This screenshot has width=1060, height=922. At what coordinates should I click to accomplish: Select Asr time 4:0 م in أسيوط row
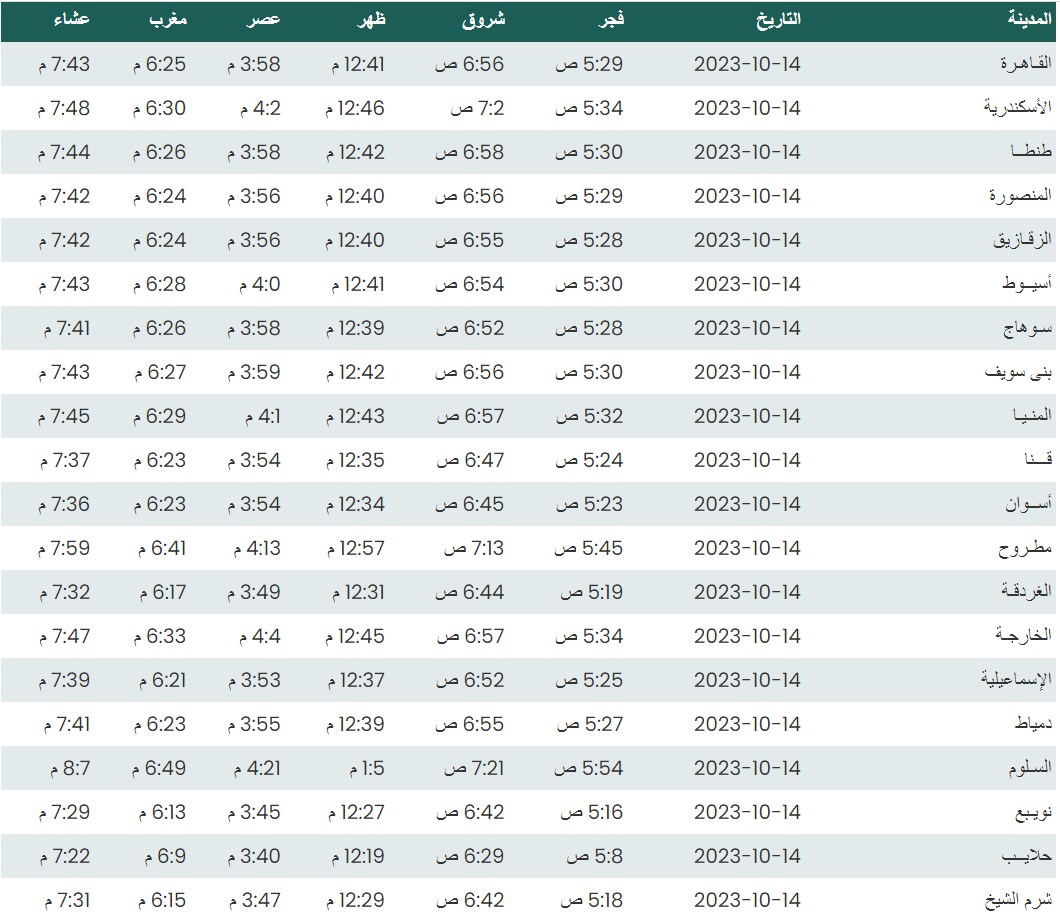(x=257, y=284)
